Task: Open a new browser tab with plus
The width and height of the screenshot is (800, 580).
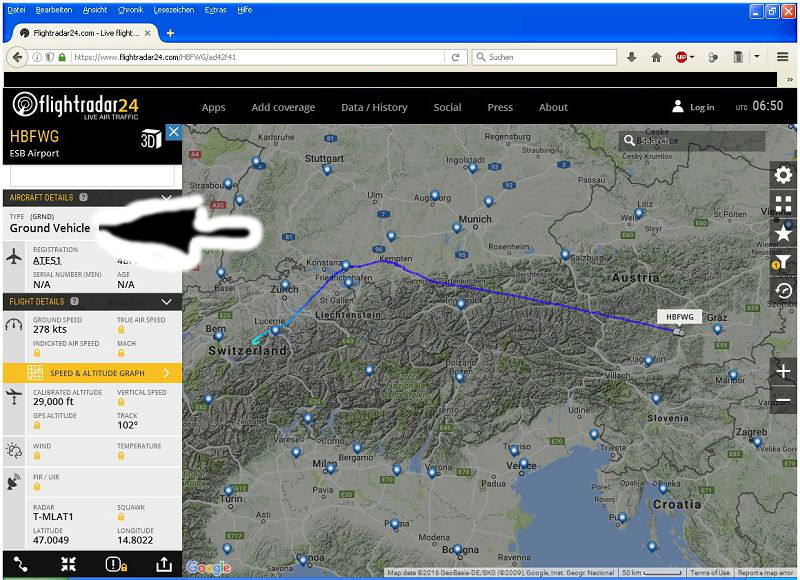Action: pos(170,33)
